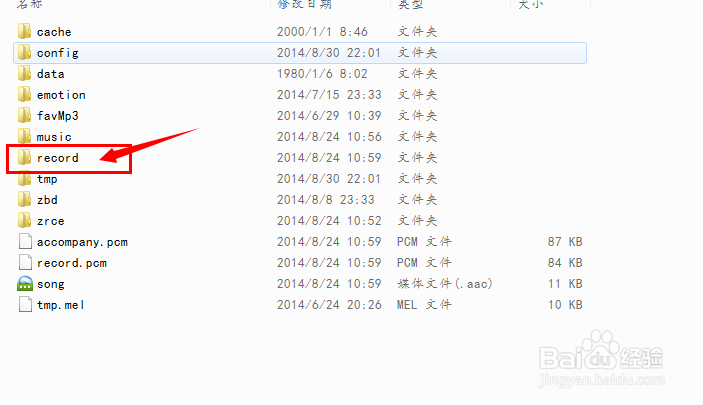
Task: Click the date '1980/1/6 8:02'
Action: click(x=322, y=74)
